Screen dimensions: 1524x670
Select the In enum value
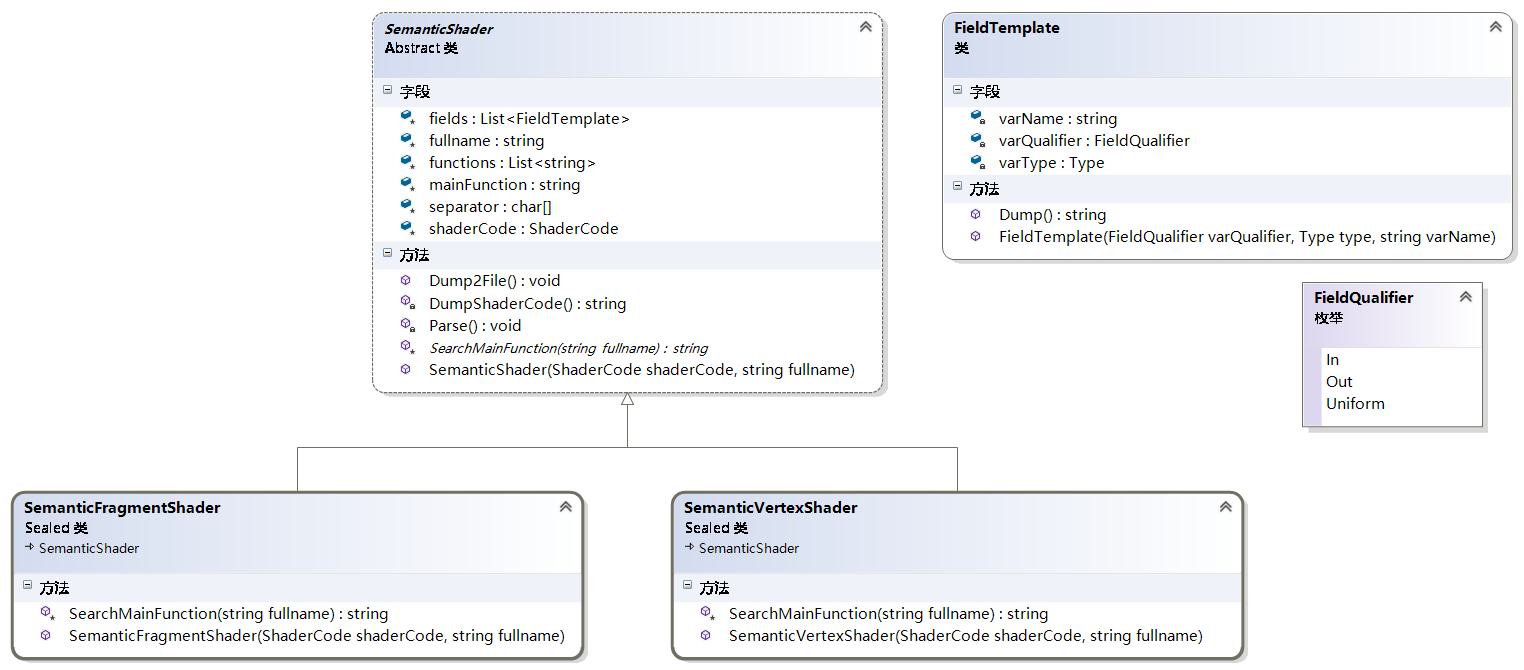(x=1332, y=360)
